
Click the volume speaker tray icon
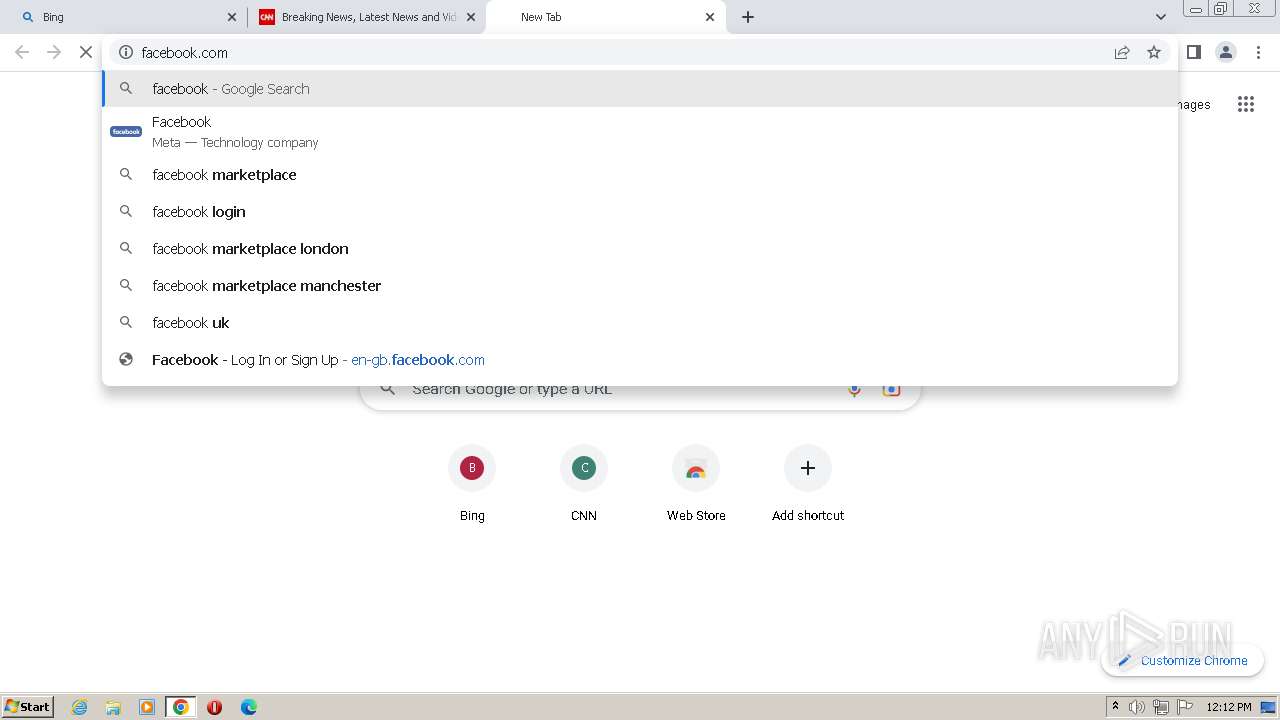[1137, 707]
